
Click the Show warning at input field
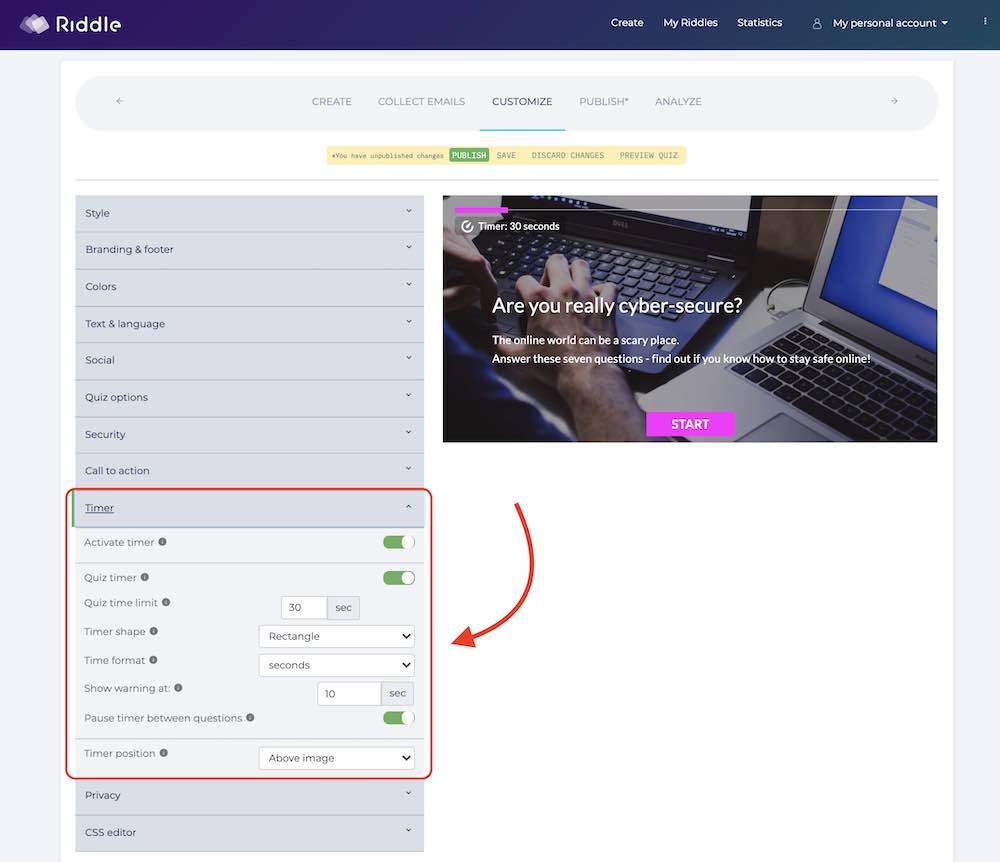[349, 694]
